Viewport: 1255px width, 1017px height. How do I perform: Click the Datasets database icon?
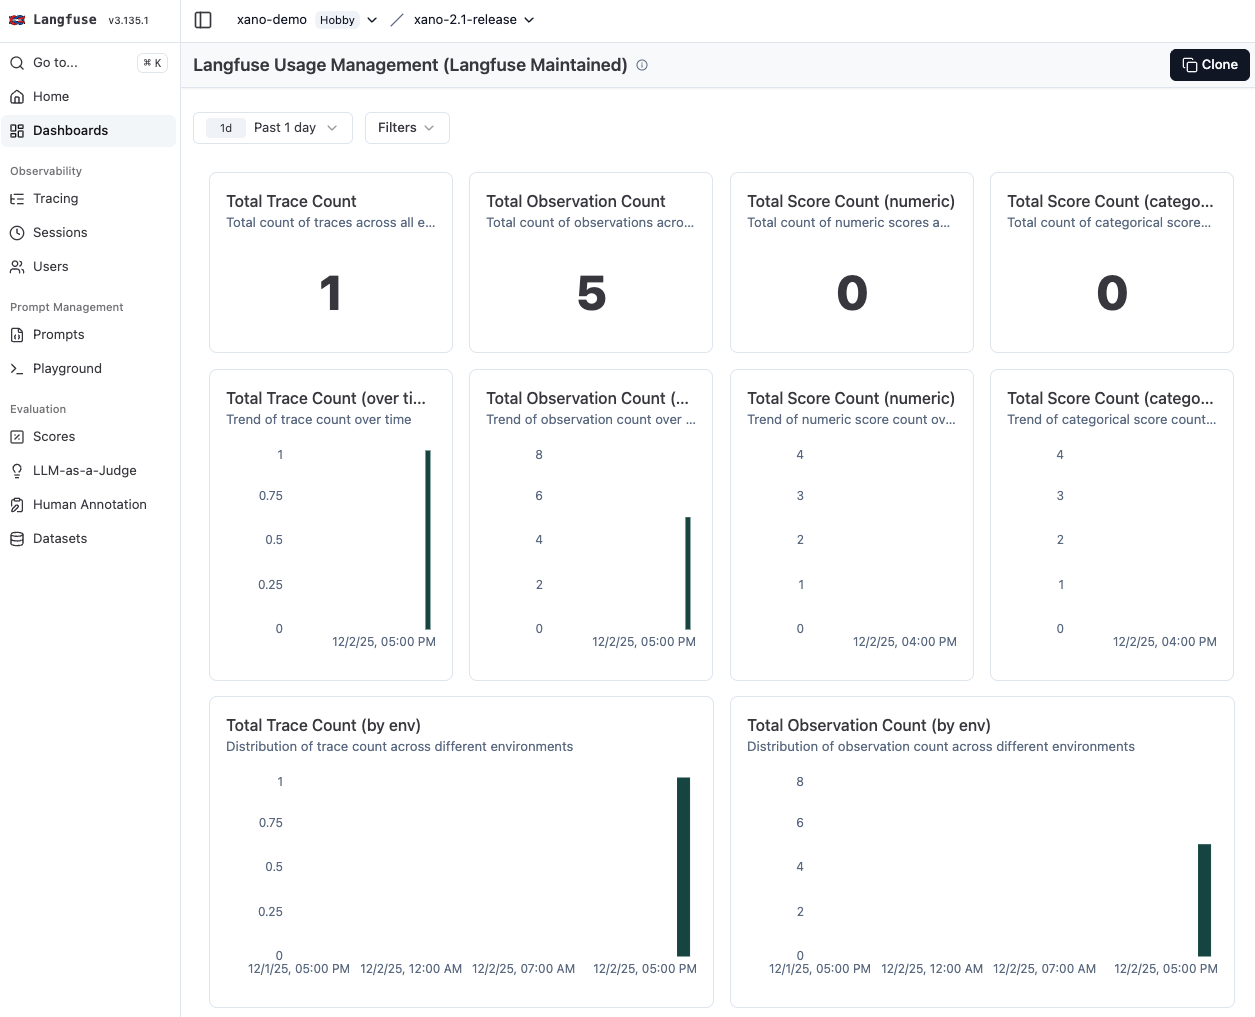click(x=17, y=539)
